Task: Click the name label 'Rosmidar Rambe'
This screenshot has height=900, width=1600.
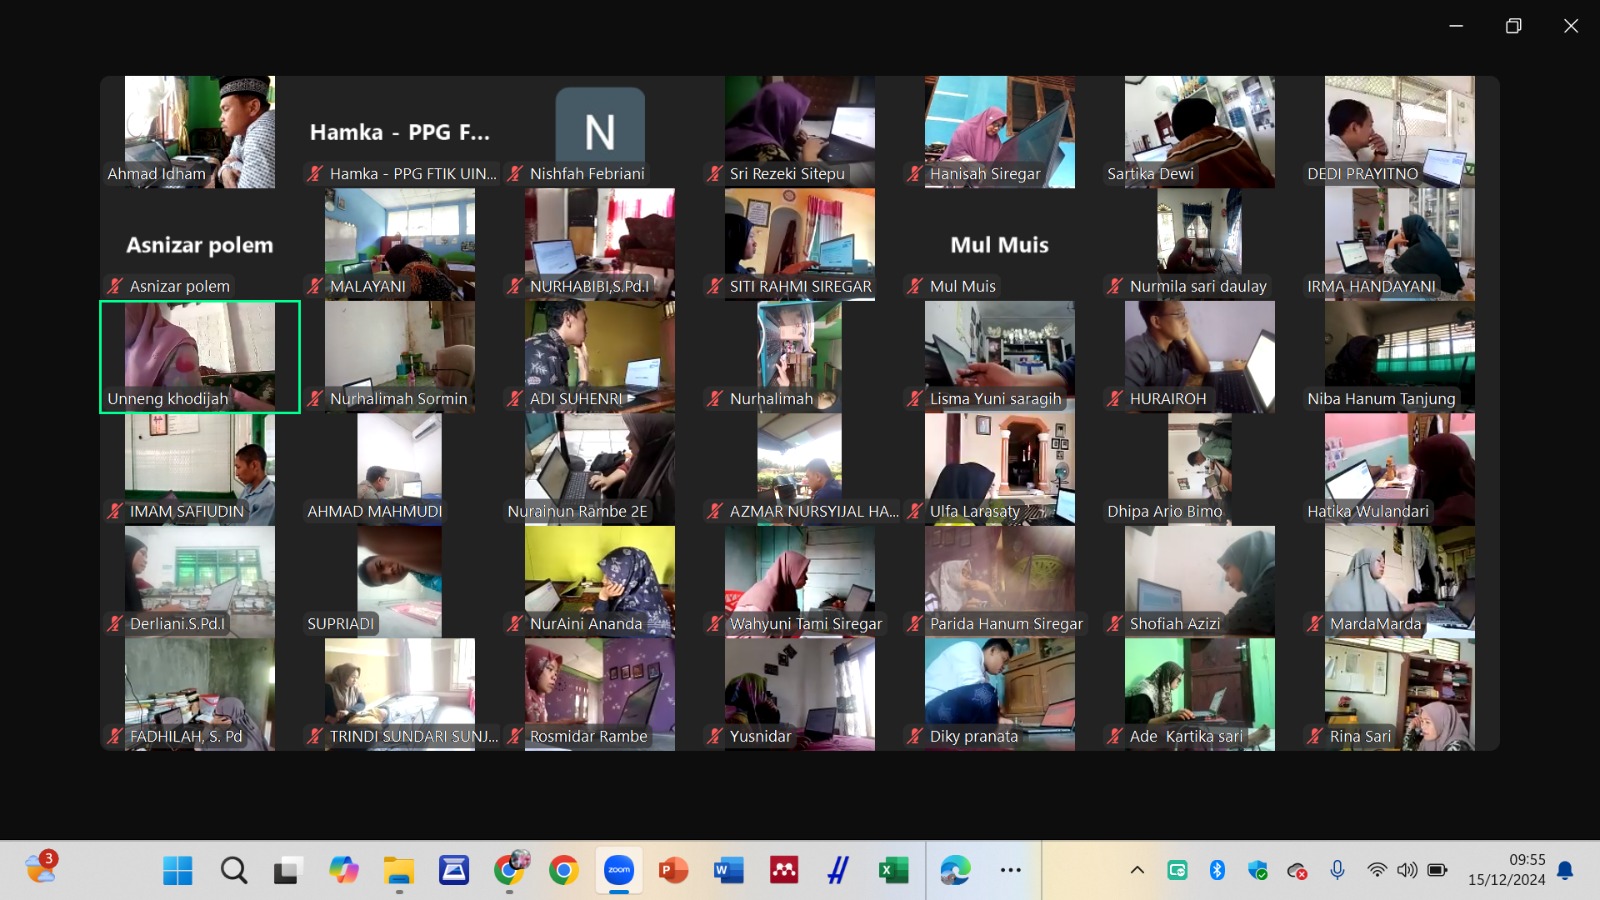Action: 589,736
